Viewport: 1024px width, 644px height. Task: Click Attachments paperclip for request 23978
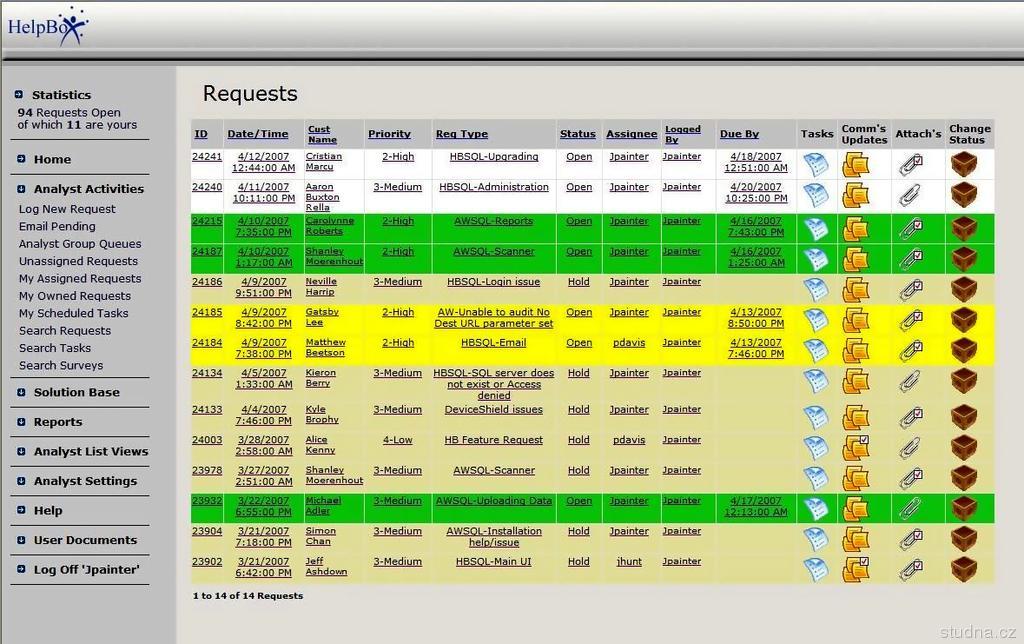click(910, 479)
